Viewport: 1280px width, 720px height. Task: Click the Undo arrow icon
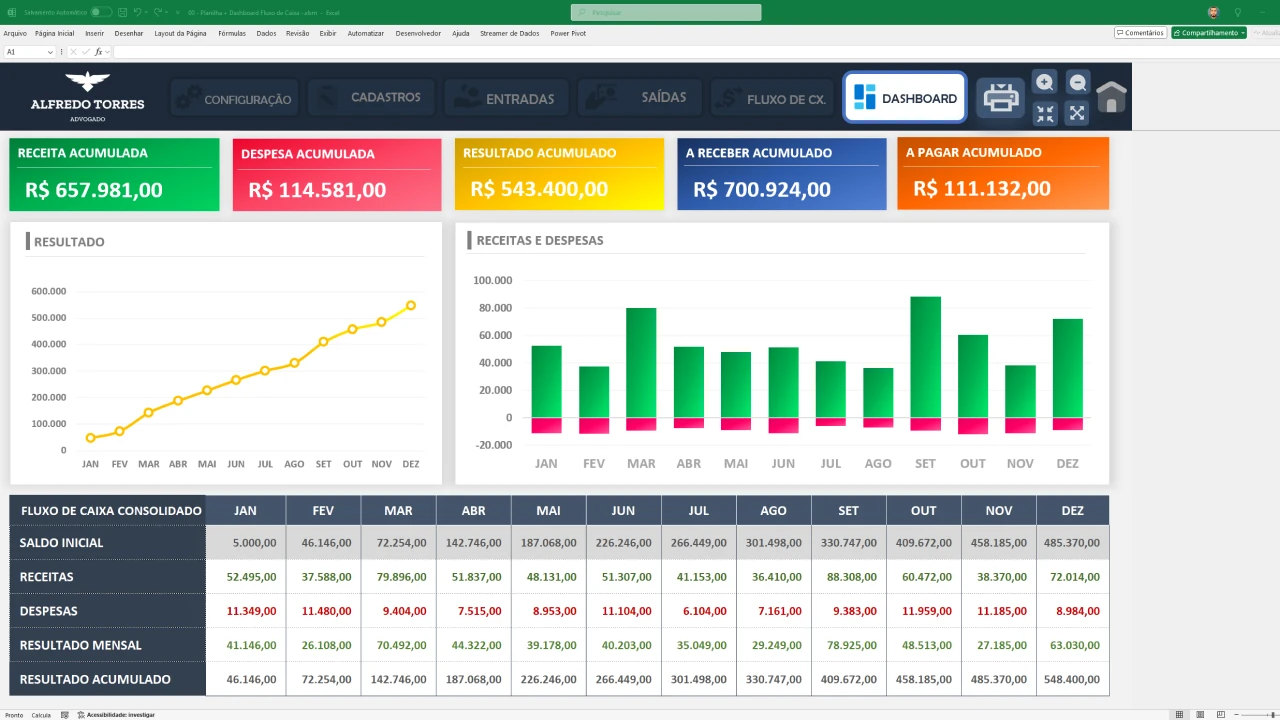(x=137, y=13)
